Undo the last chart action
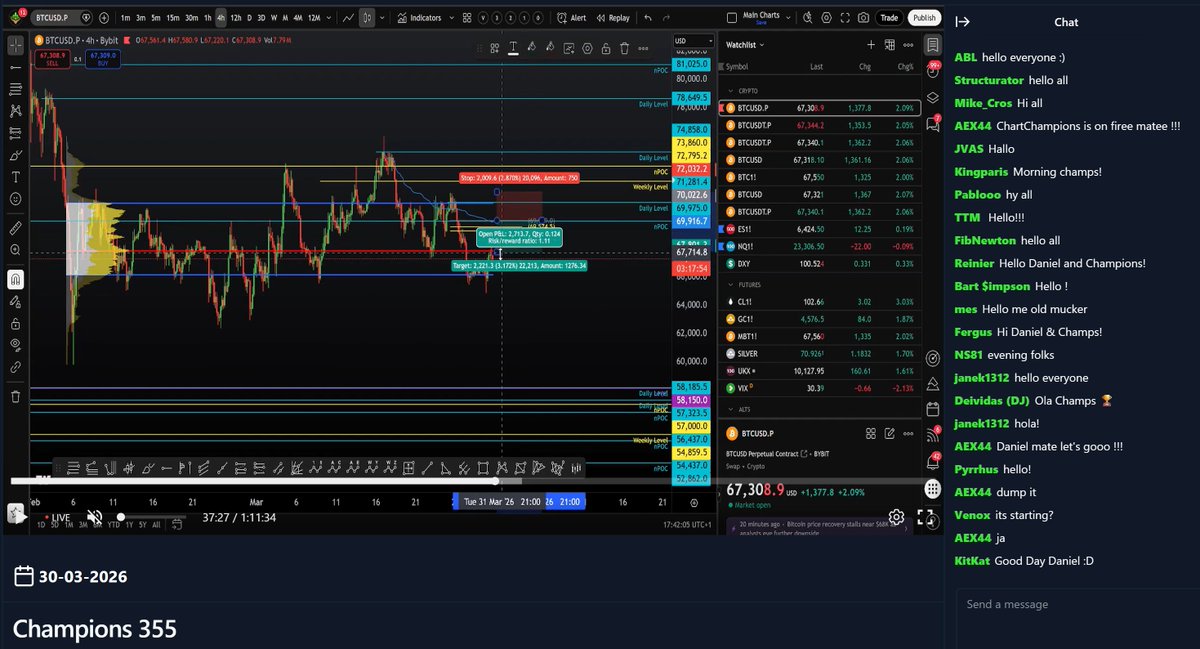The image size is (1200, 649). pyautogui.click(x=648, y=18)
